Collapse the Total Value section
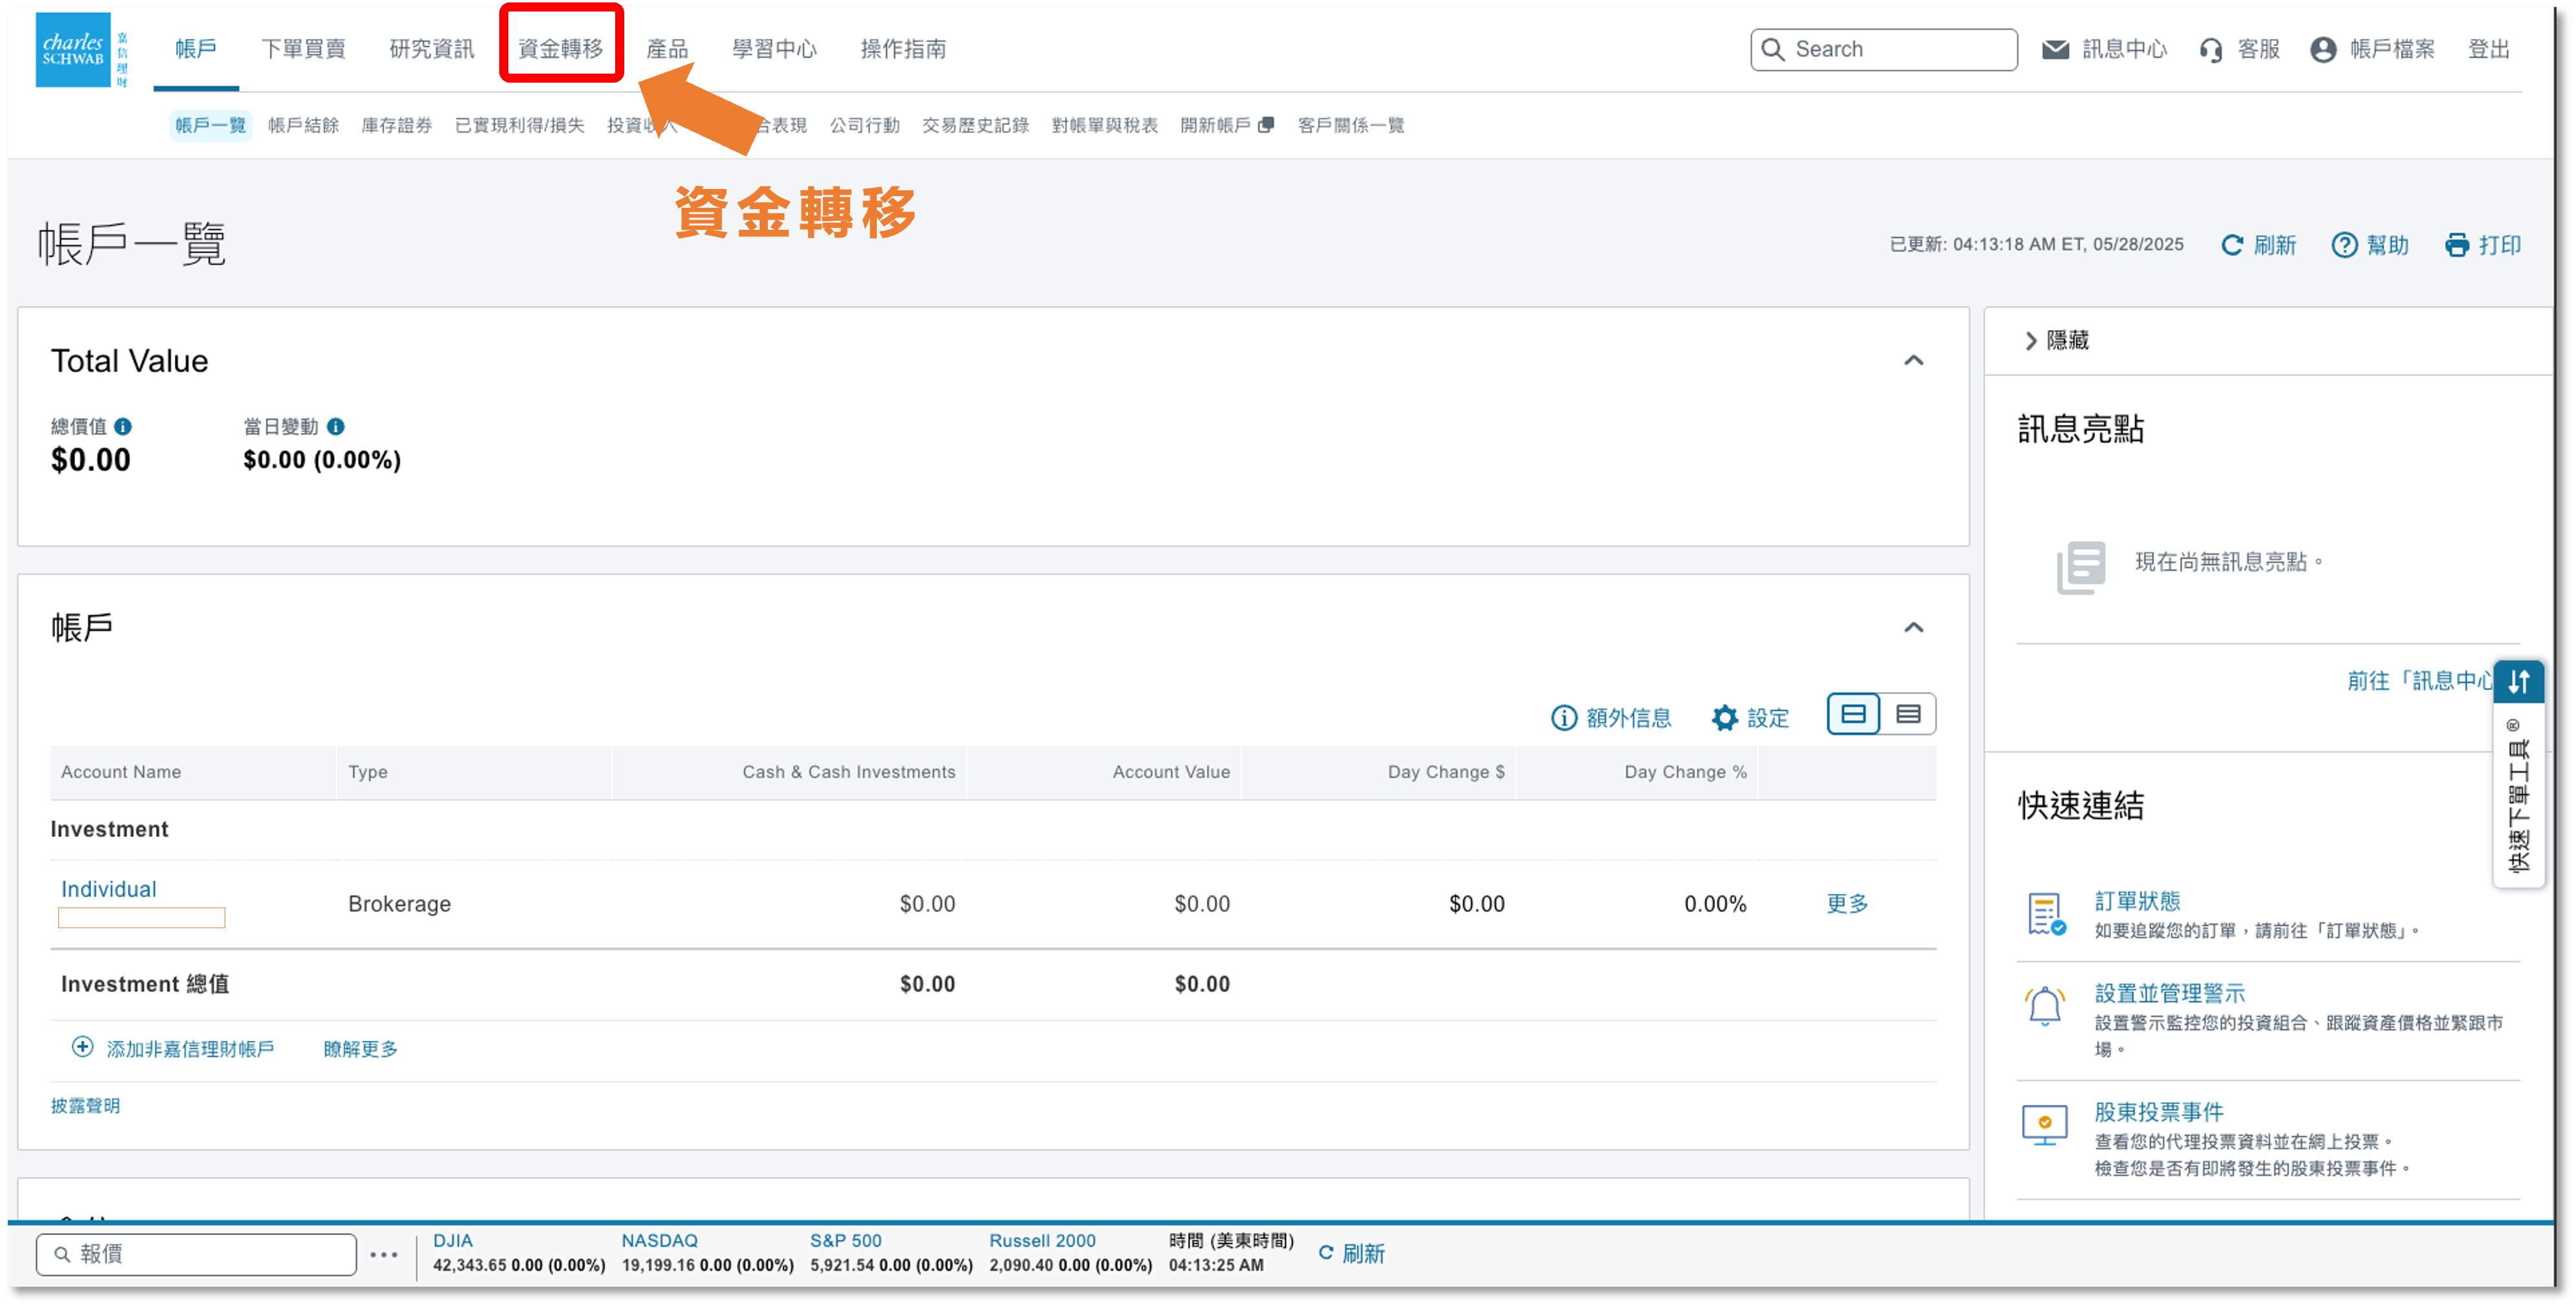Screen dimensions: 2576x1305 point(1915,360)
